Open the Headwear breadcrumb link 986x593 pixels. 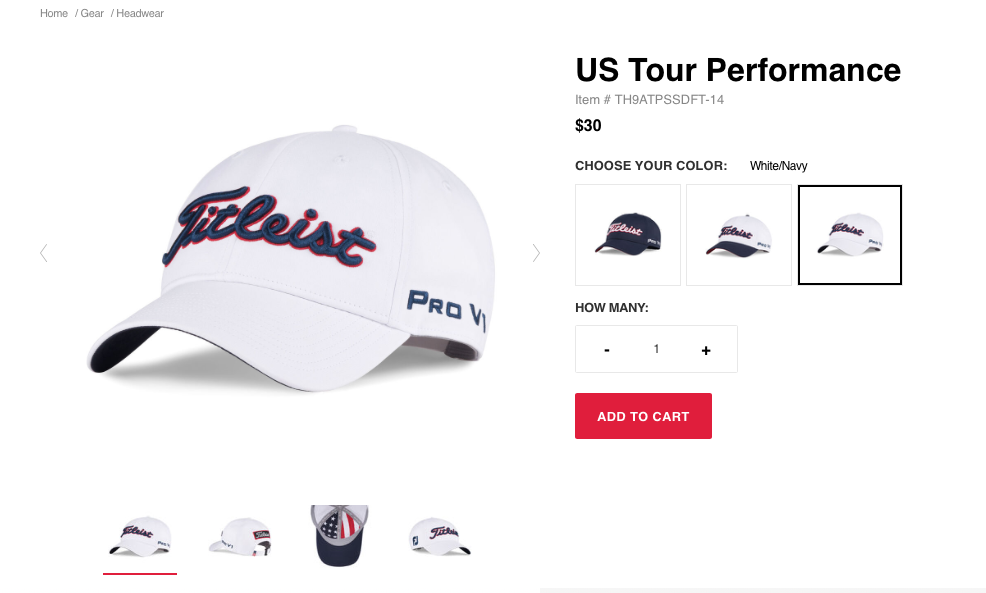[140, 13]
